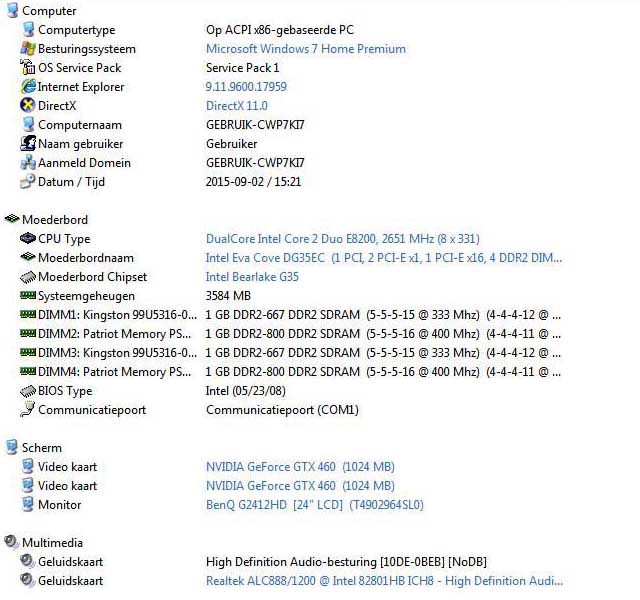
Task: Open the DualCore Intel Core 2 Duo E8200 link
Action: (343, 238)
